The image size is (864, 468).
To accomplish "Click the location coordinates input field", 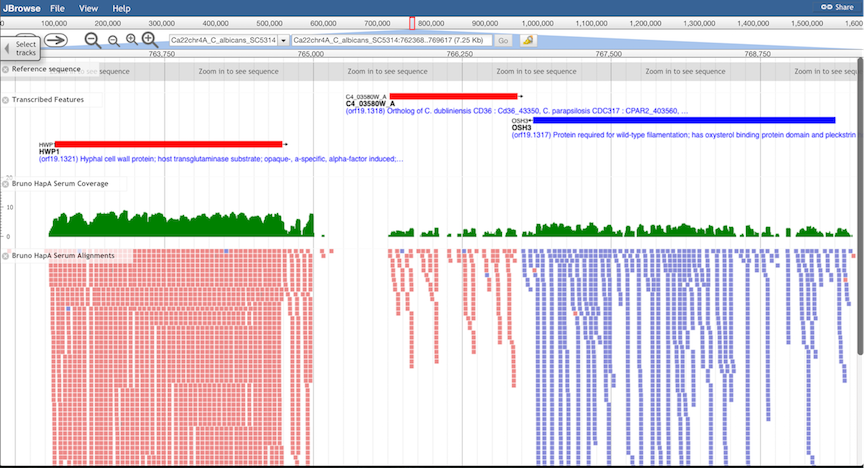I will pyautogui.click(x=390, y=40).
